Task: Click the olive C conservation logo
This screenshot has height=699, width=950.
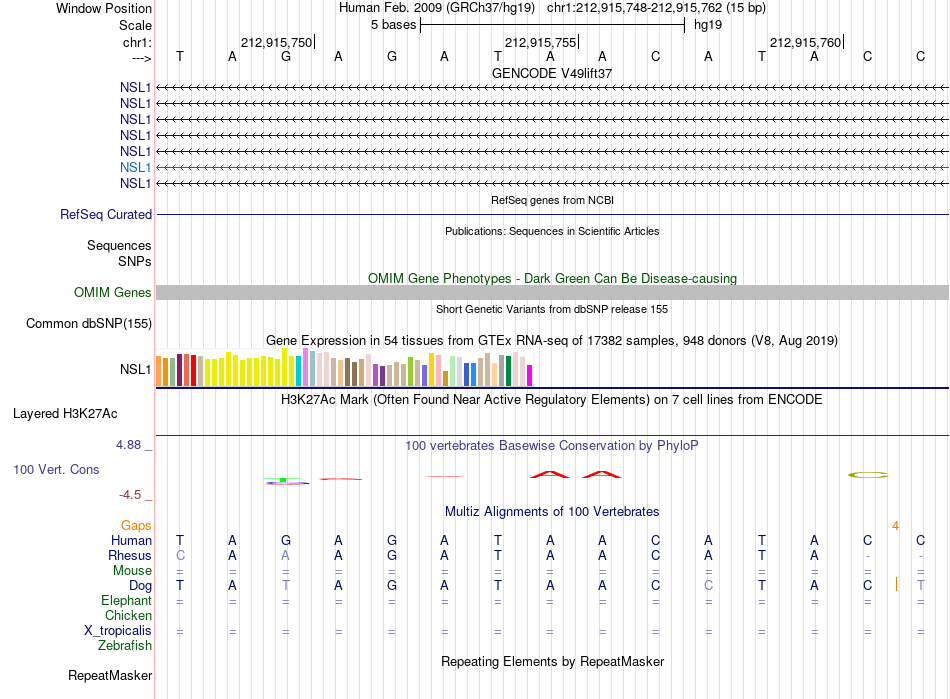Action: 868,475
